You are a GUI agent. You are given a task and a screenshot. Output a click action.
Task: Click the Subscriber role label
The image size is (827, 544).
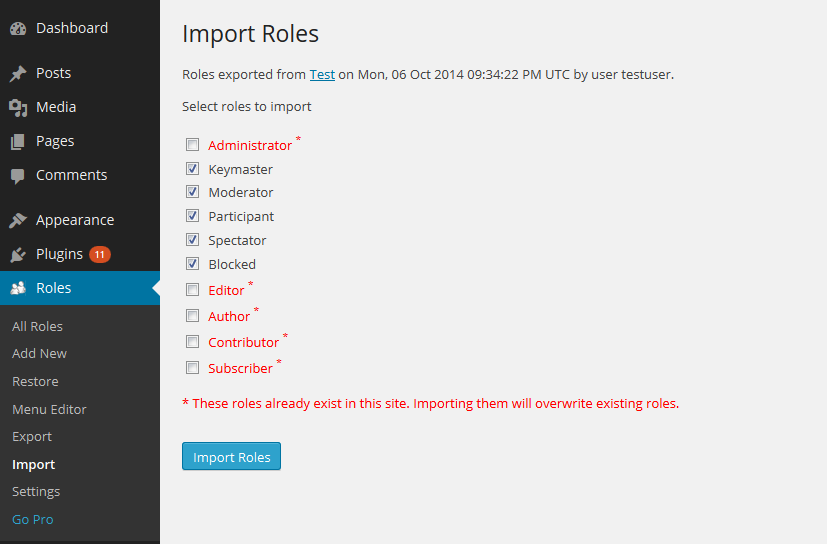[241, 368]
